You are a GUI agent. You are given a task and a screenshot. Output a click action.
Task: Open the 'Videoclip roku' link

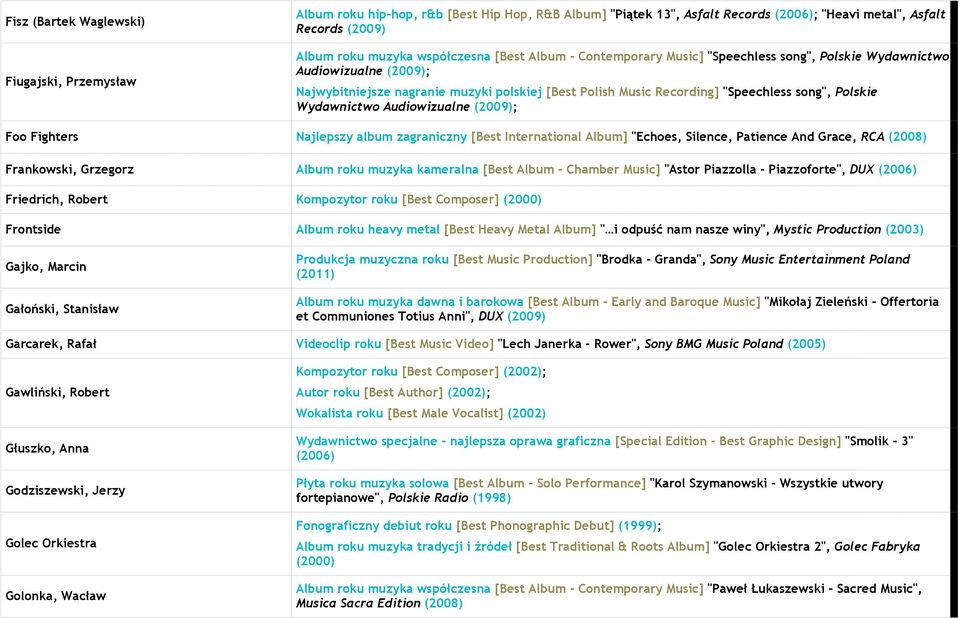tap(339, 344)
